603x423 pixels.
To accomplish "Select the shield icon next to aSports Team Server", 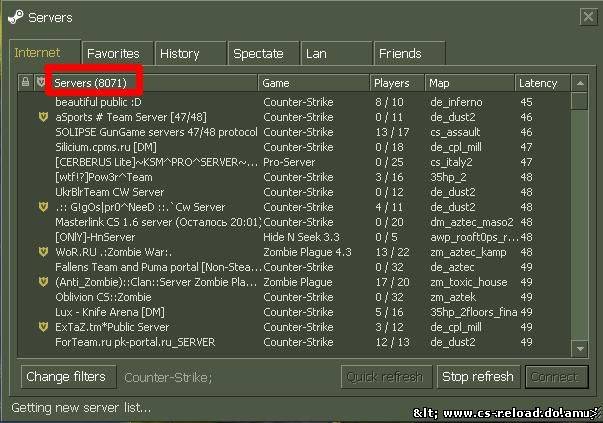I will pyautogui.click(x=43, y=117).
